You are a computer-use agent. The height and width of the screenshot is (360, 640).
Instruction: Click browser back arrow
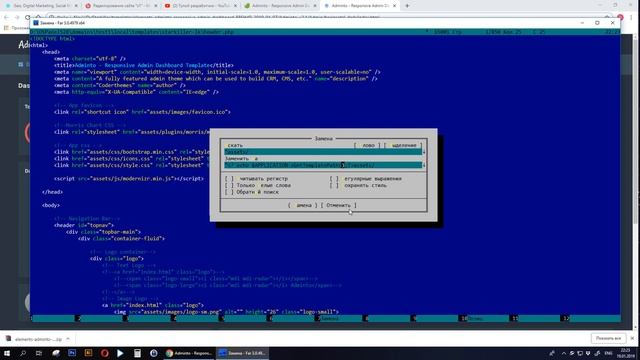pyautogui.click(x=6, y=17)
